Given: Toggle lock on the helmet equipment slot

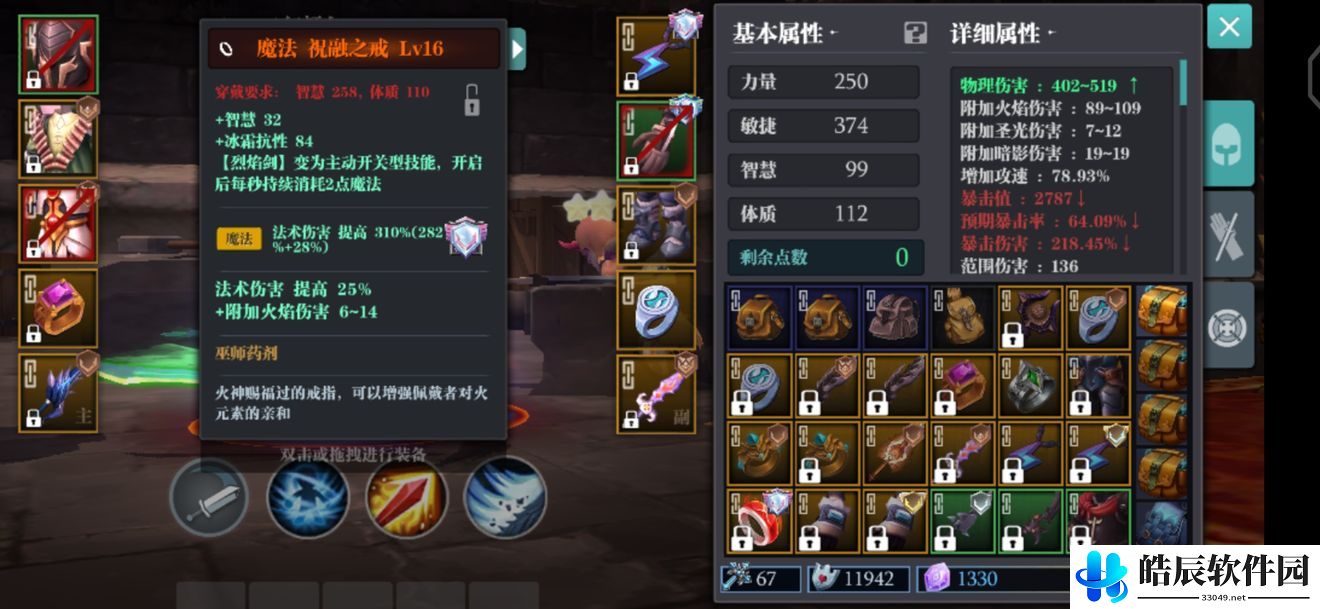Looking at the screenshot, I should [33, 79].
